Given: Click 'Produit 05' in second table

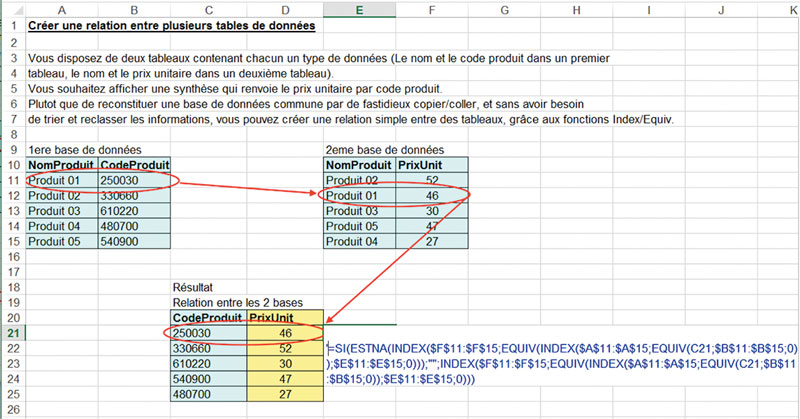Looking at the screenshot, I should [x=359, y=226].
